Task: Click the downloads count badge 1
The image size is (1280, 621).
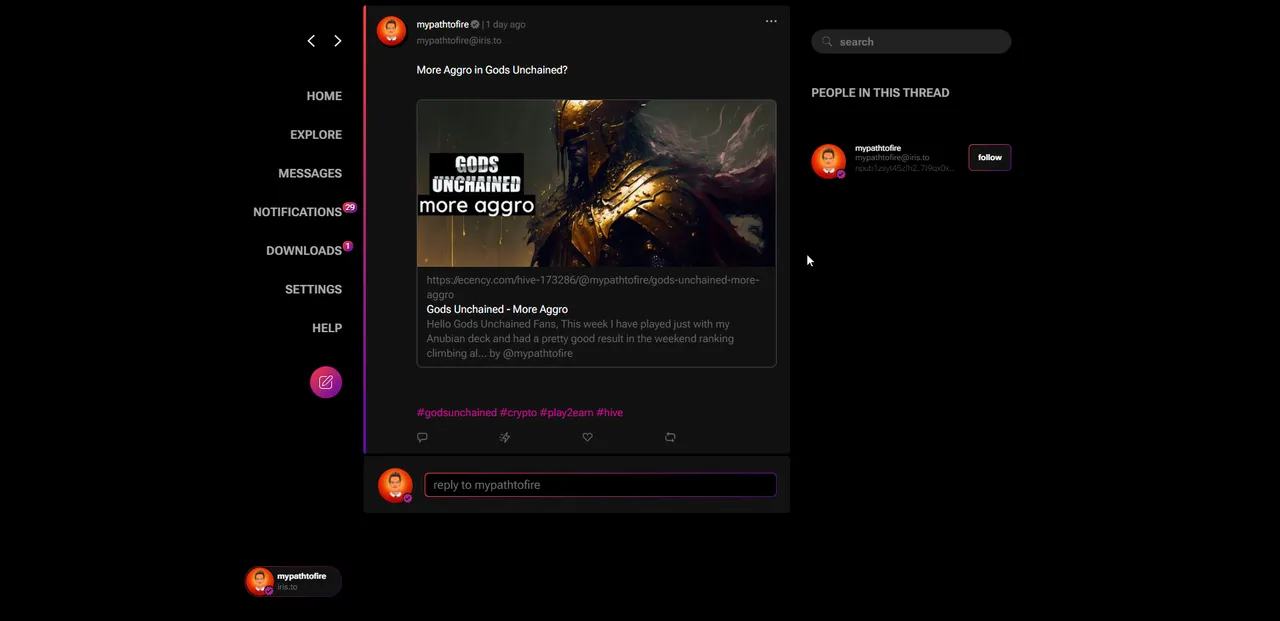Action: [x=348, y=246]
